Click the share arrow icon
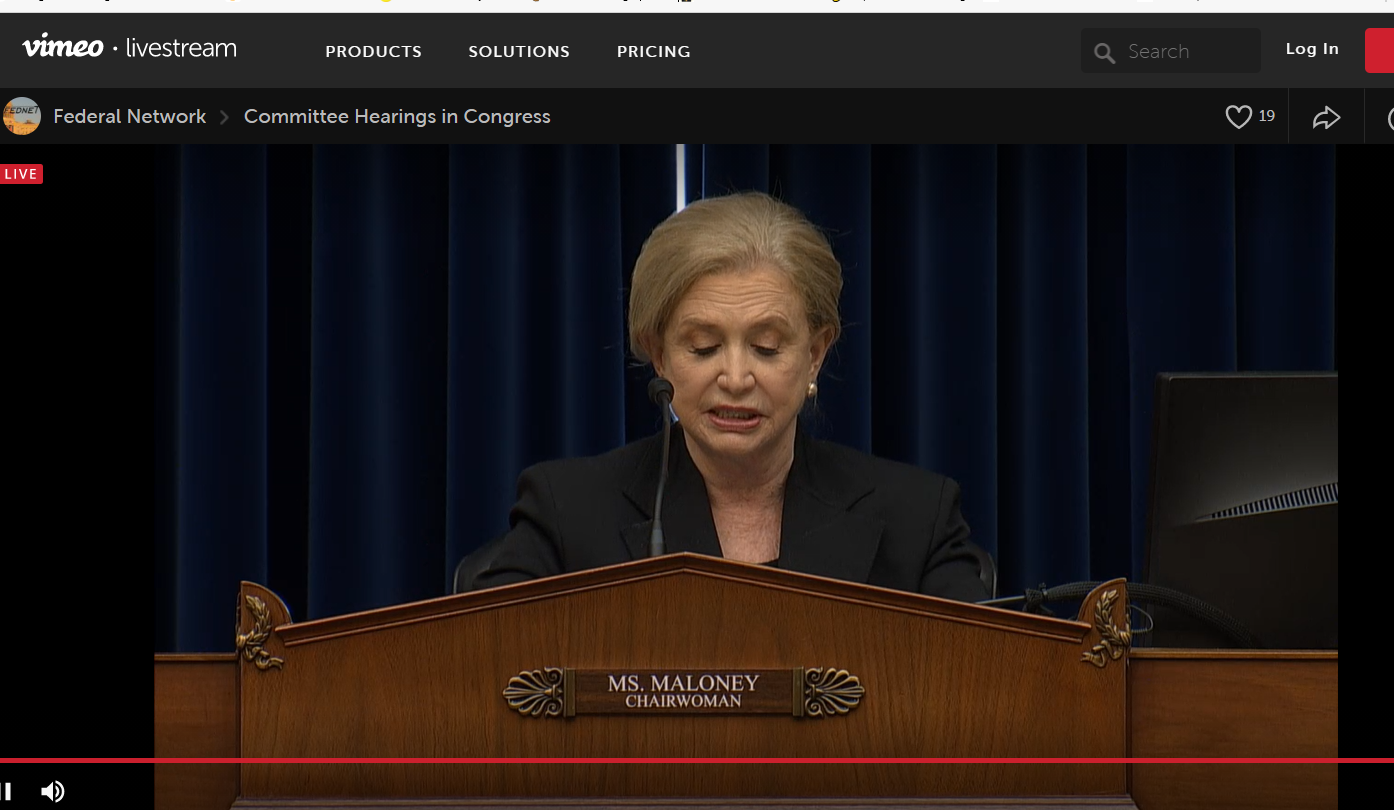This screenshot has height=810, width=1394. (x=1326, y=118)
